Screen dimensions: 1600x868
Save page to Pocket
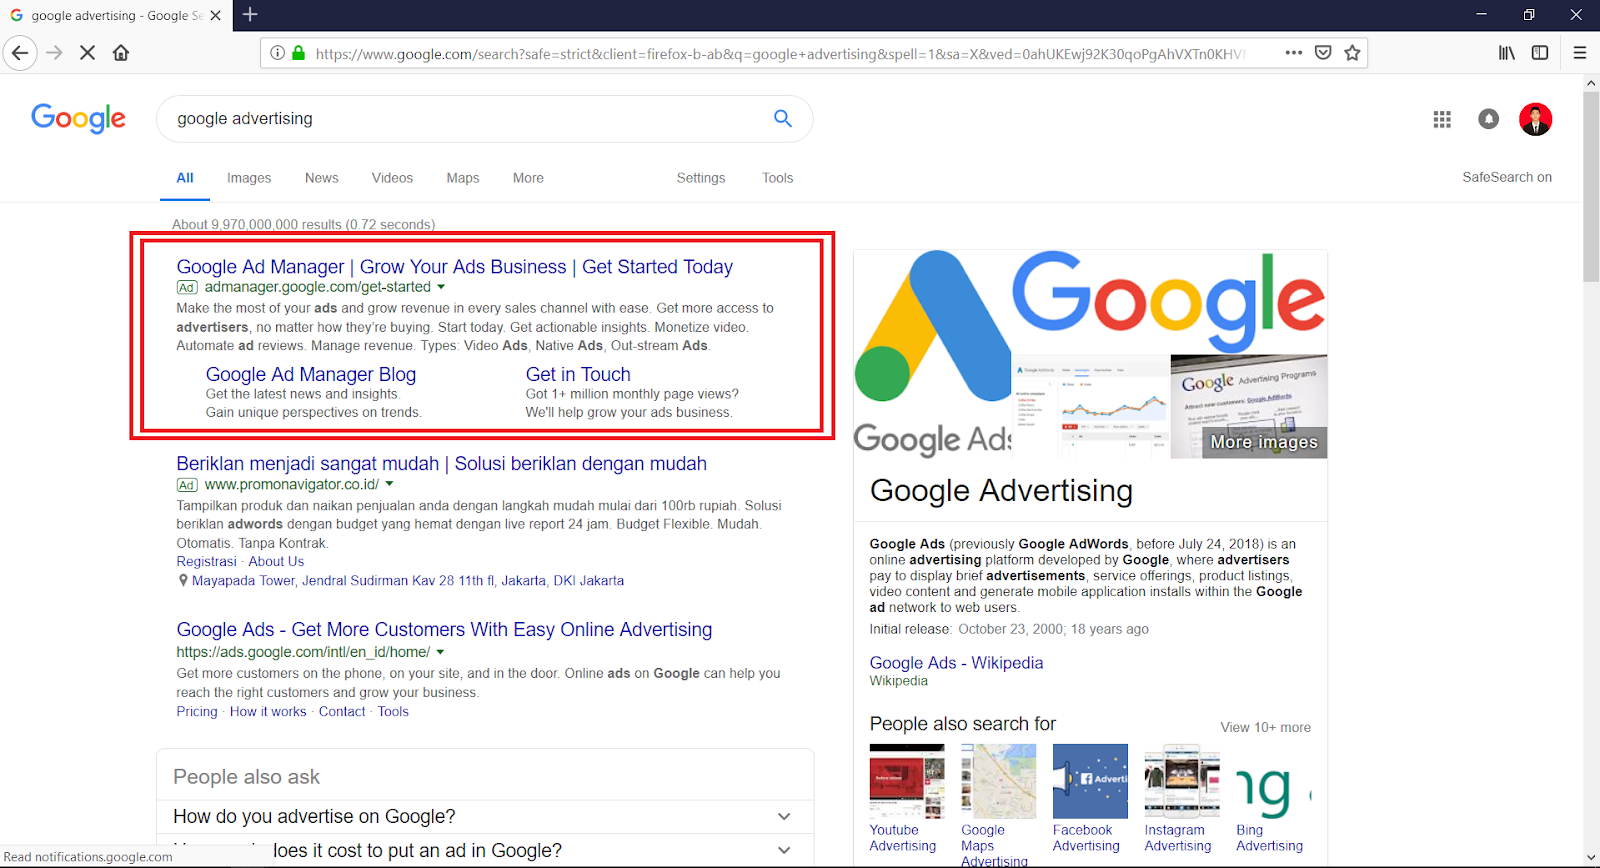point(1323,53)
